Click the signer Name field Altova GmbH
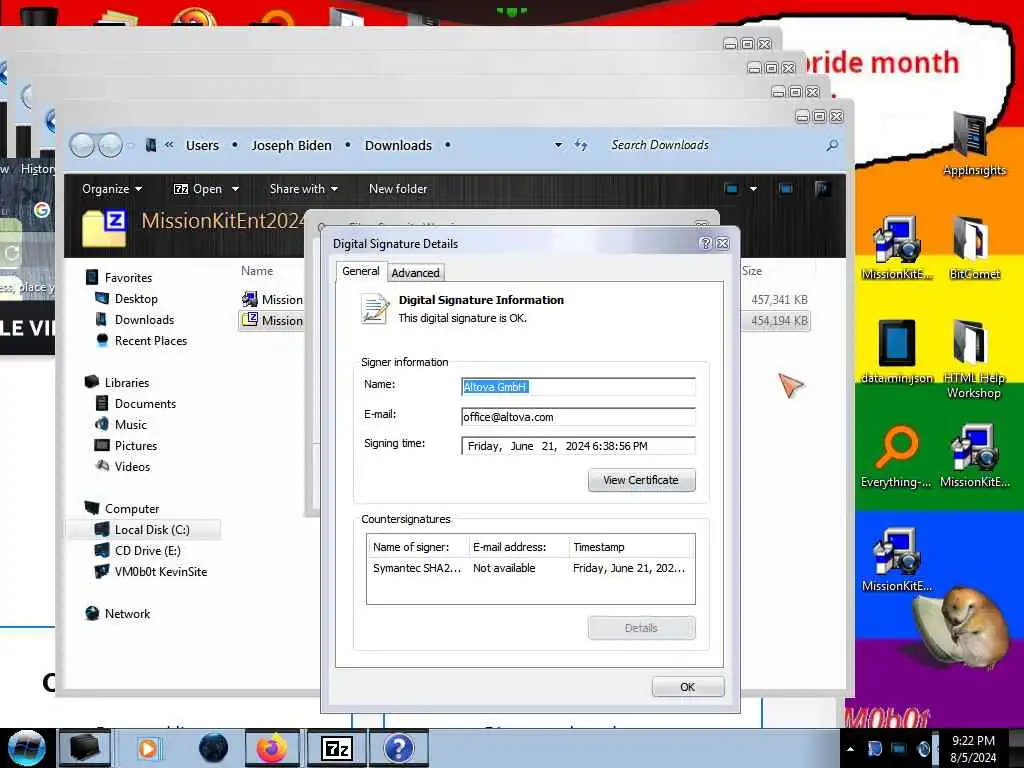1024x768 pixels. [578, 387]
